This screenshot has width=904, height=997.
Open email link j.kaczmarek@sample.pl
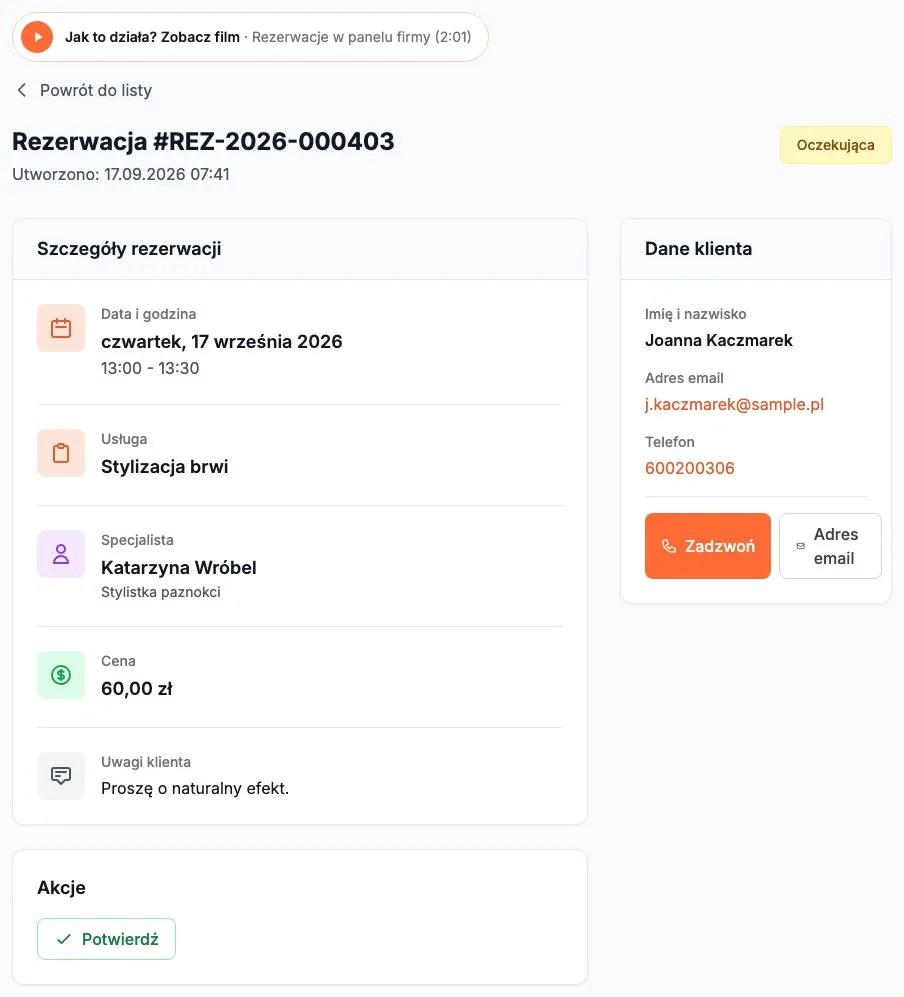(734, 404)
